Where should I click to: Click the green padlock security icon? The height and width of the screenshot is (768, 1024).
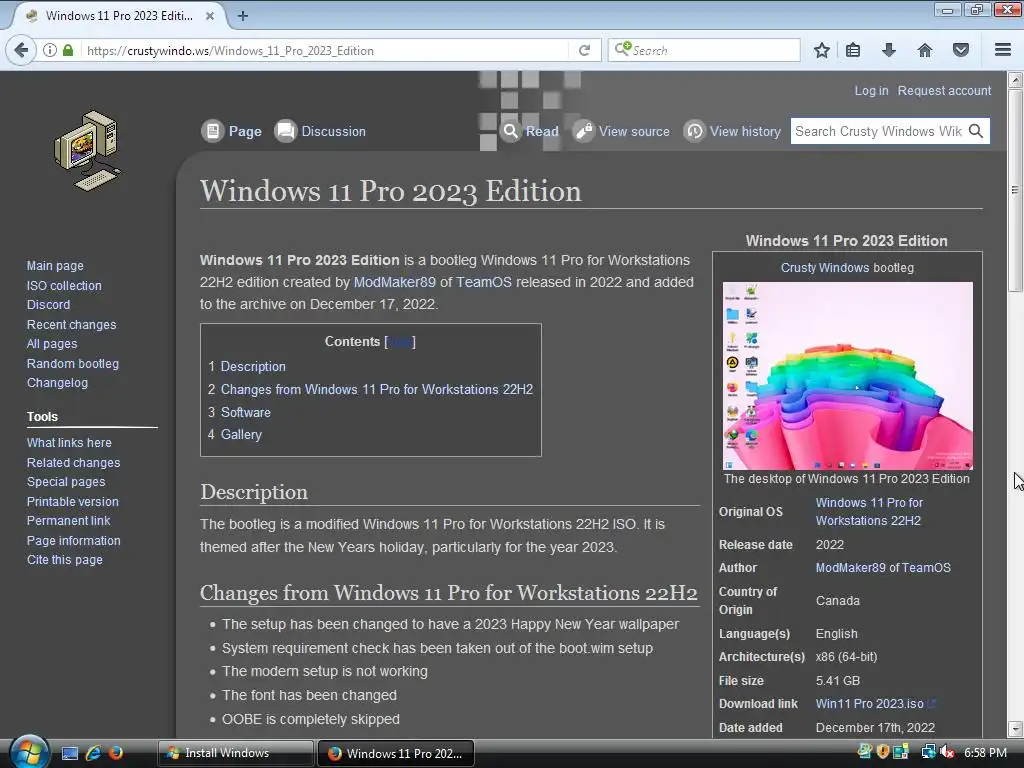tap(68, 50)
